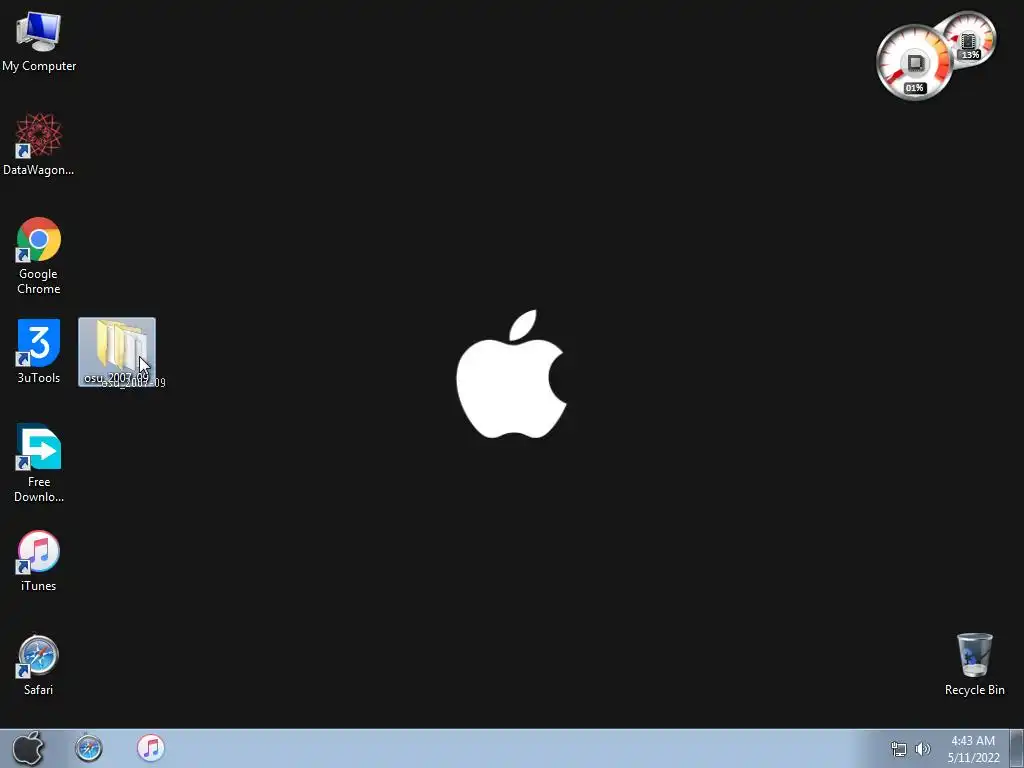This screenshot has width=1024, height=768.
Task: Click the CPU usage gauge gadget
Action: pyautogui.click(x=914, y=63)
